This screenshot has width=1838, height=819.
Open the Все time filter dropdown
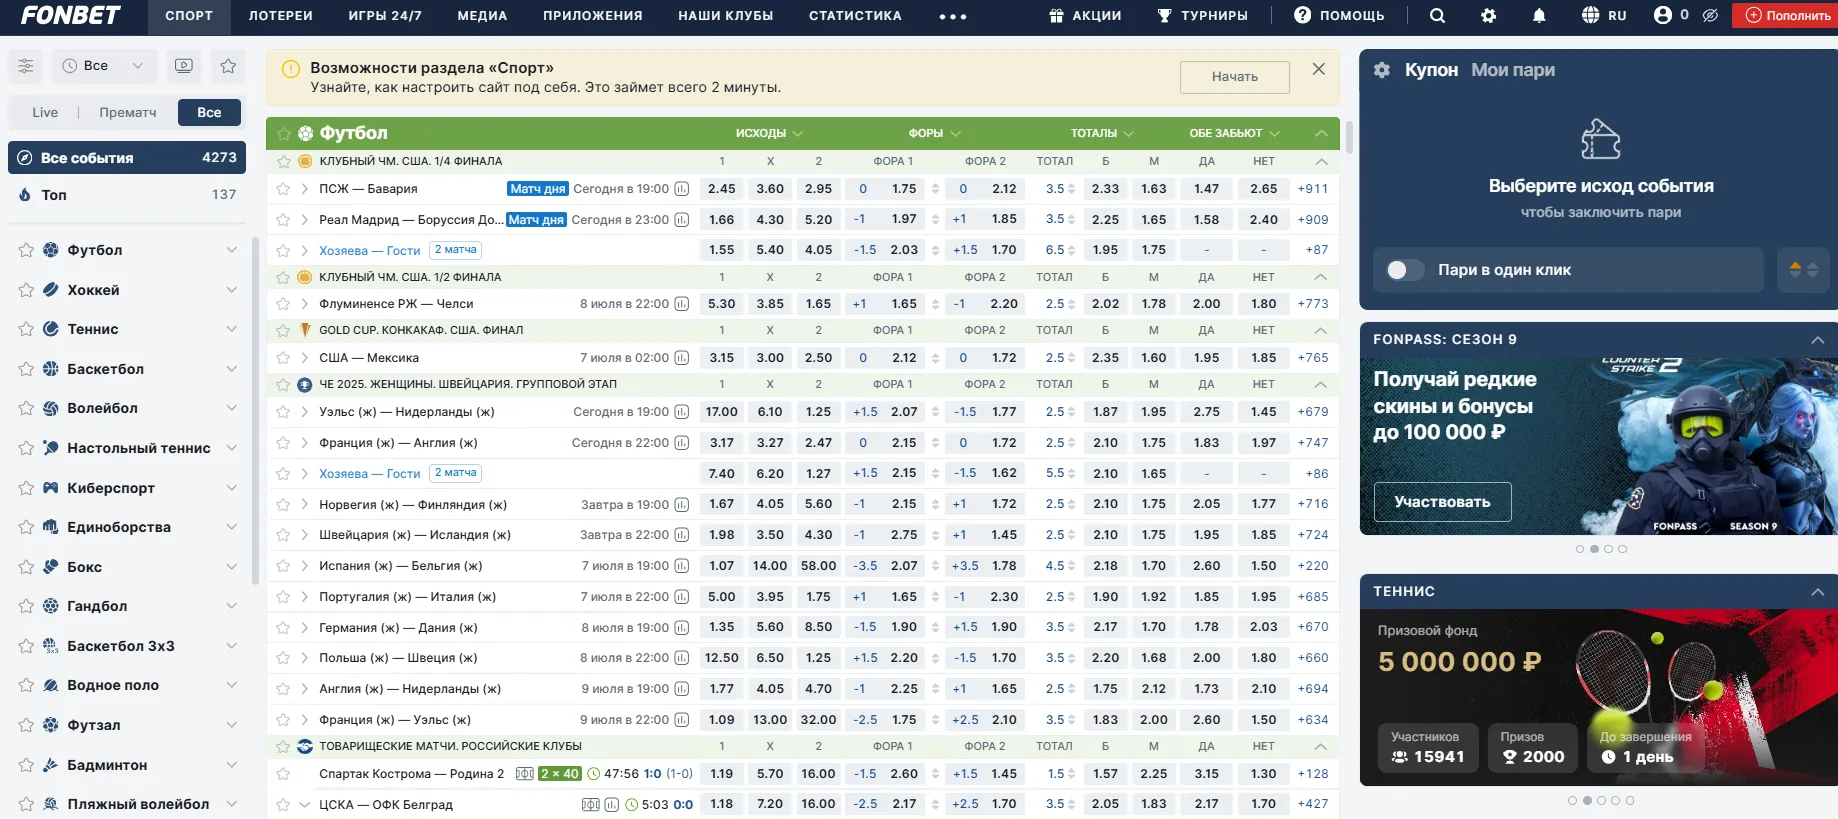click(x=104, y=66)
